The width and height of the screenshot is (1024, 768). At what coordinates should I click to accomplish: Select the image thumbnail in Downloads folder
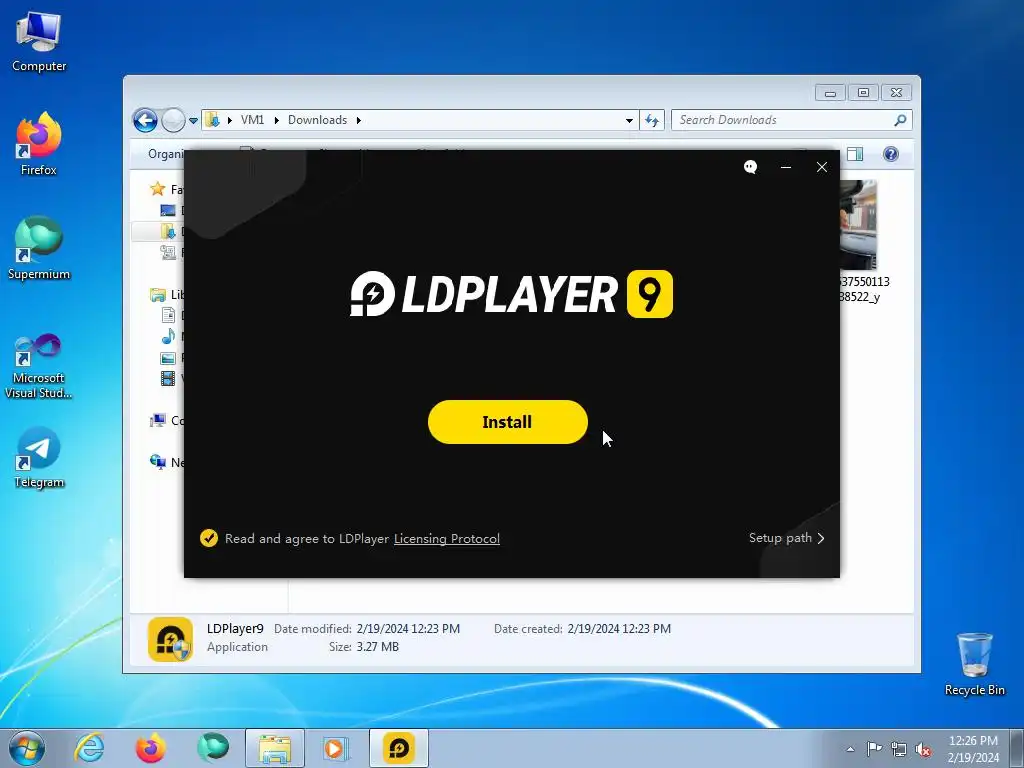(858, 225)
